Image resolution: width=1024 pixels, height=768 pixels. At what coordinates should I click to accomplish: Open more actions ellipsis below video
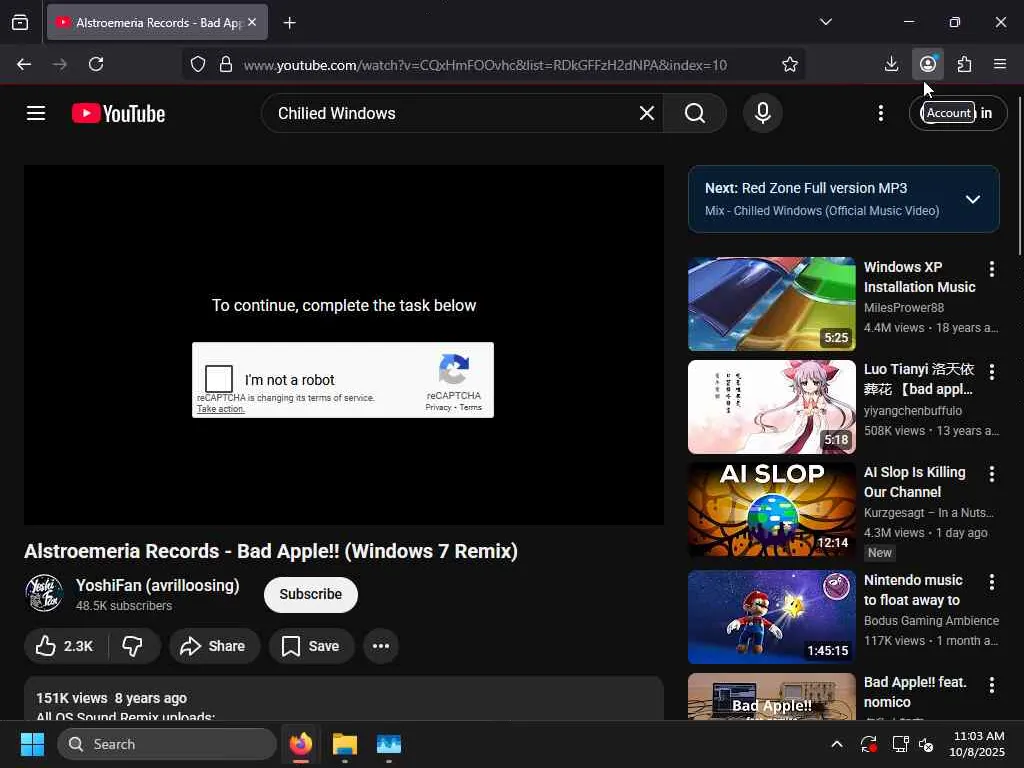[x=381, y=646]
